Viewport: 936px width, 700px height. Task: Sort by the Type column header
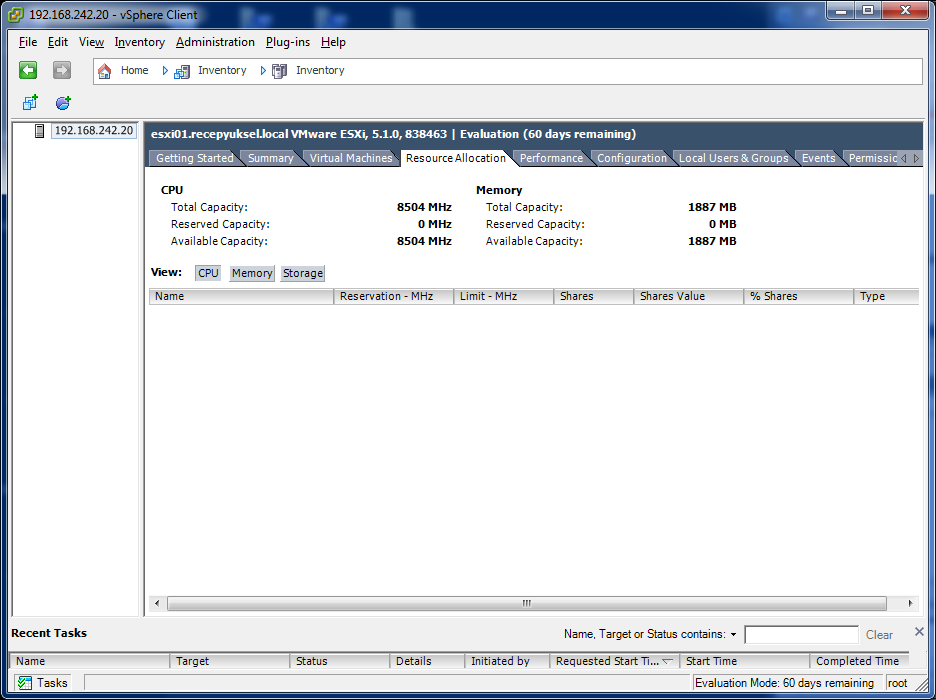[886, 297]
